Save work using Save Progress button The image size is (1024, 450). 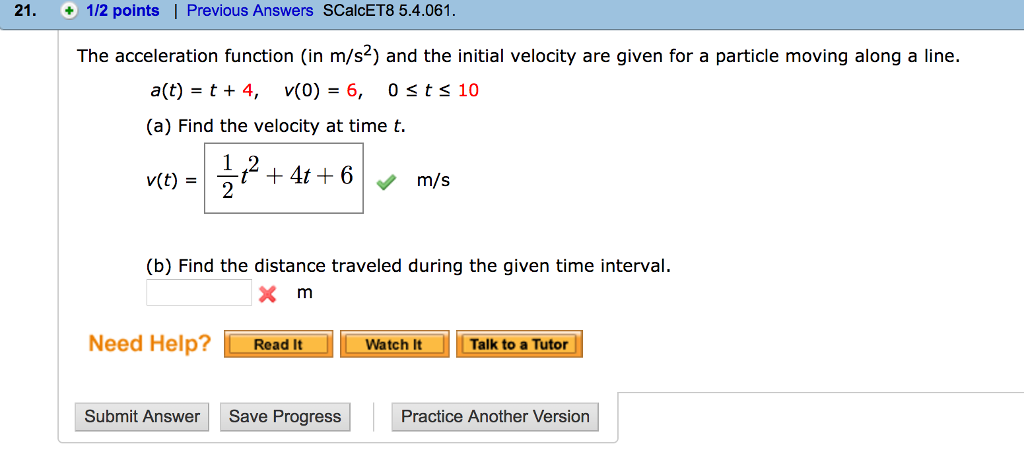(285, 417)
